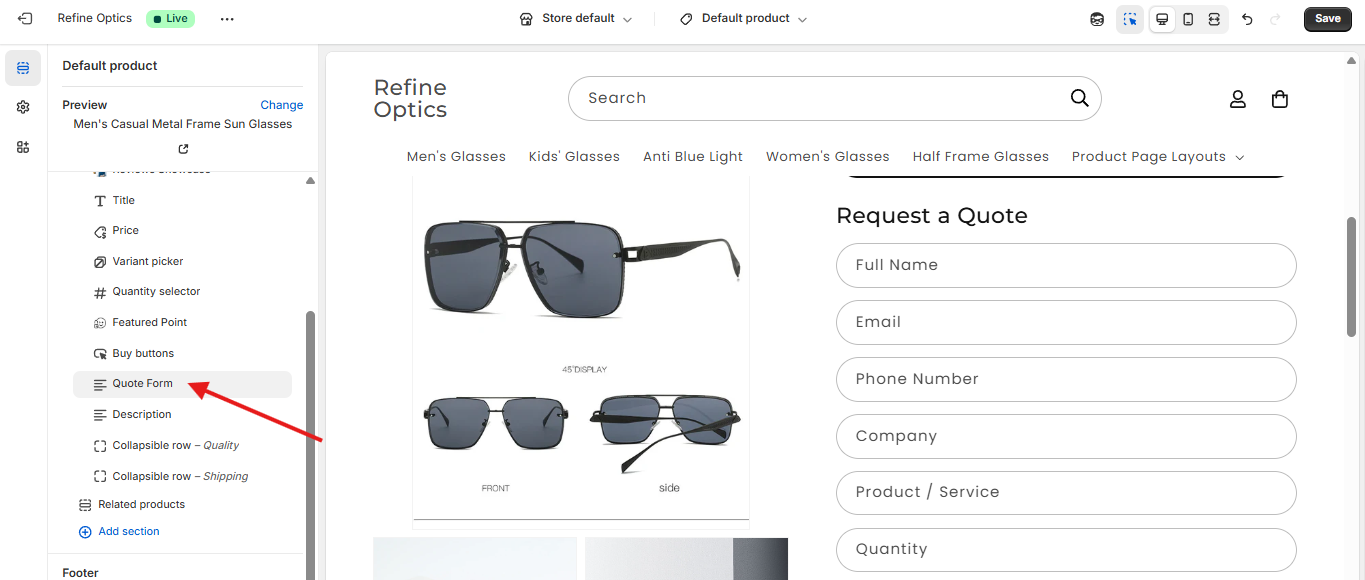Click the Add section link
1365x580 pixels.
coord(128,532)
